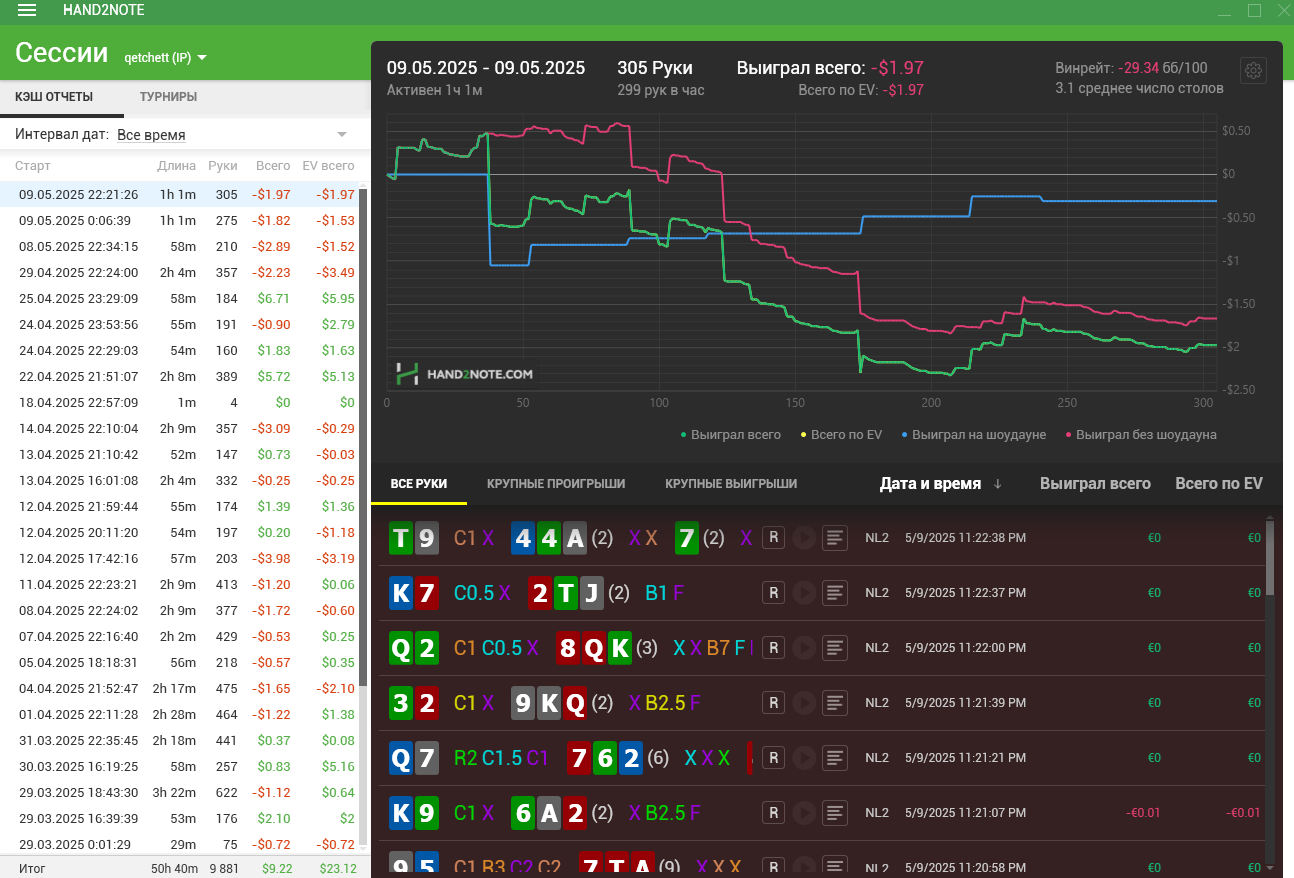Open hand text for 32 hand
1294x878 pixels.
[x=835, y=703]
